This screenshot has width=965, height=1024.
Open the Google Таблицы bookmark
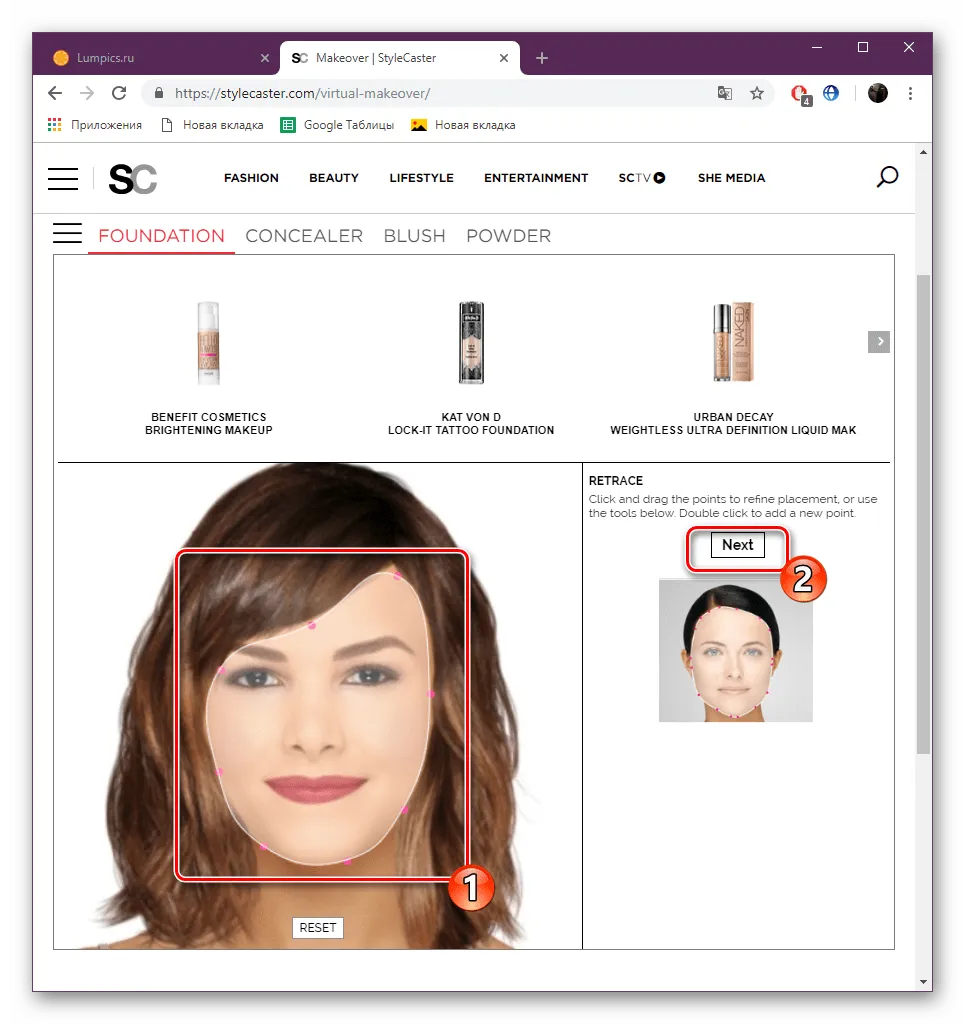point(337,125)
